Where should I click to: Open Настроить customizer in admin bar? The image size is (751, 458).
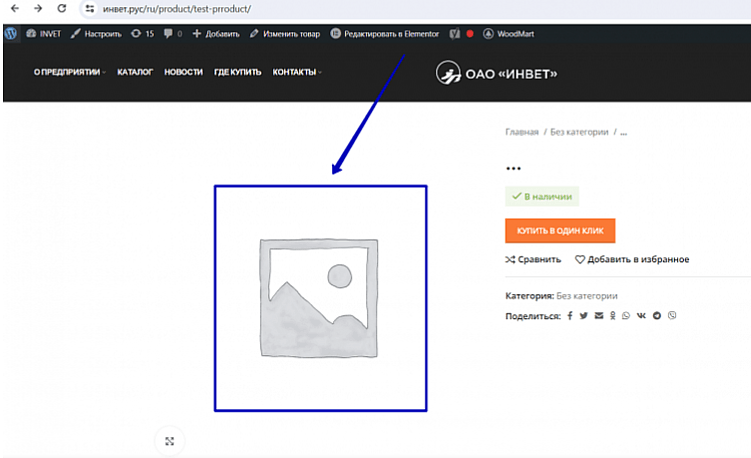click(x=96, y=34)
